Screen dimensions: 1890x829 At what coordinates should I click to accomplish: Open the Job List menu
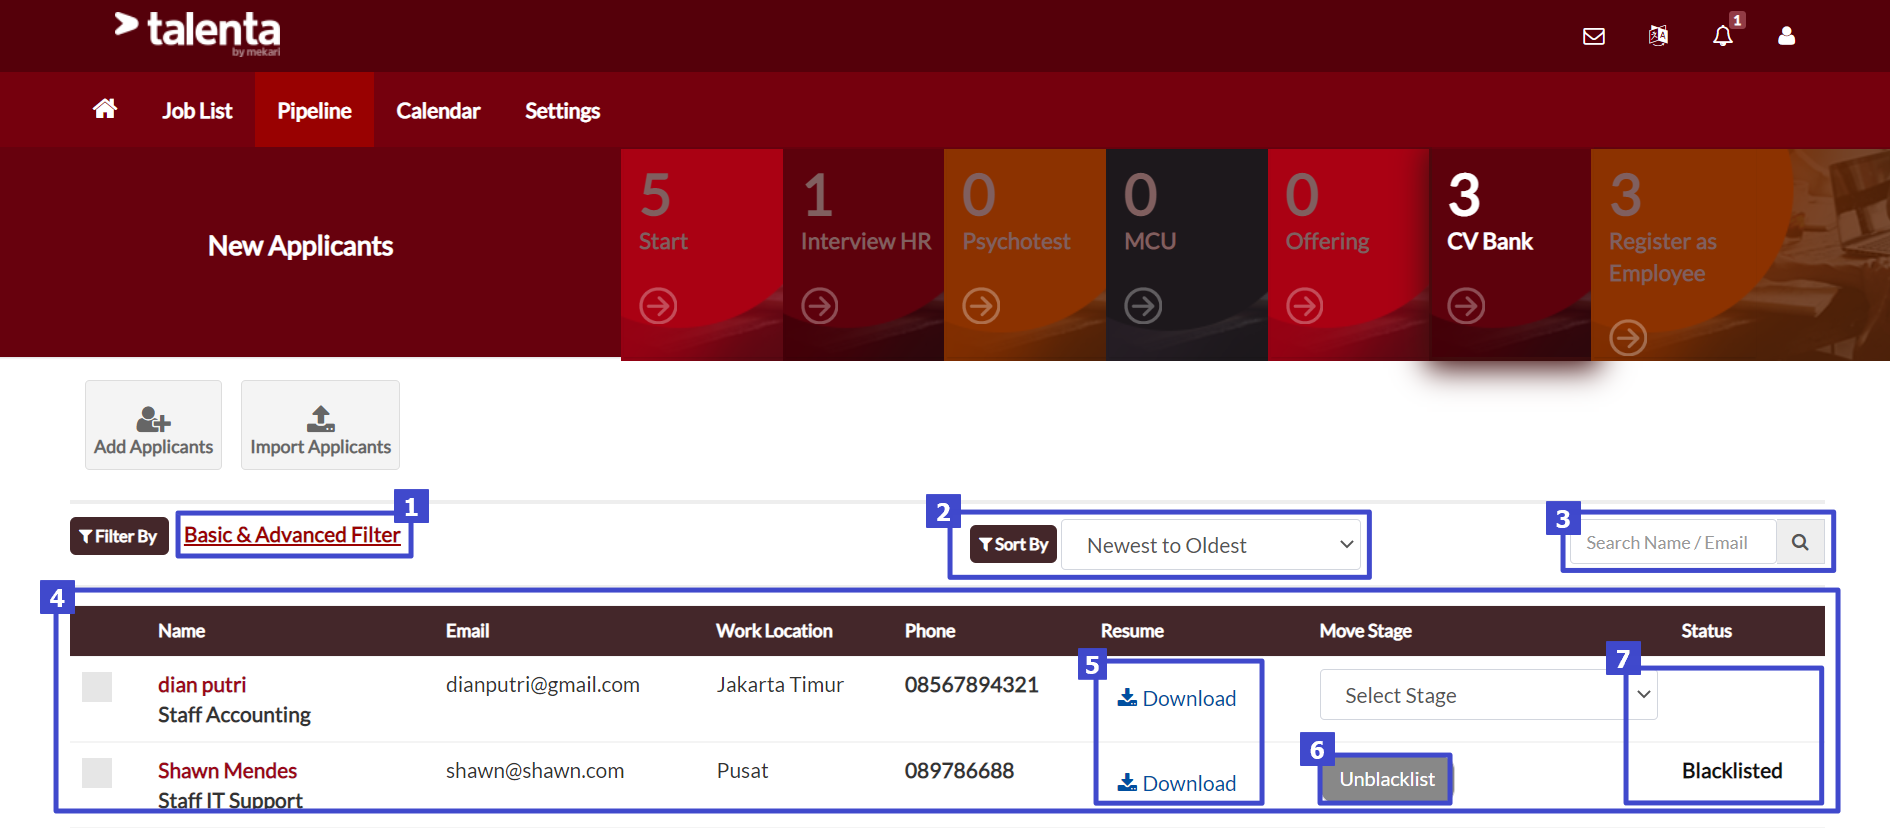point(197,111)
